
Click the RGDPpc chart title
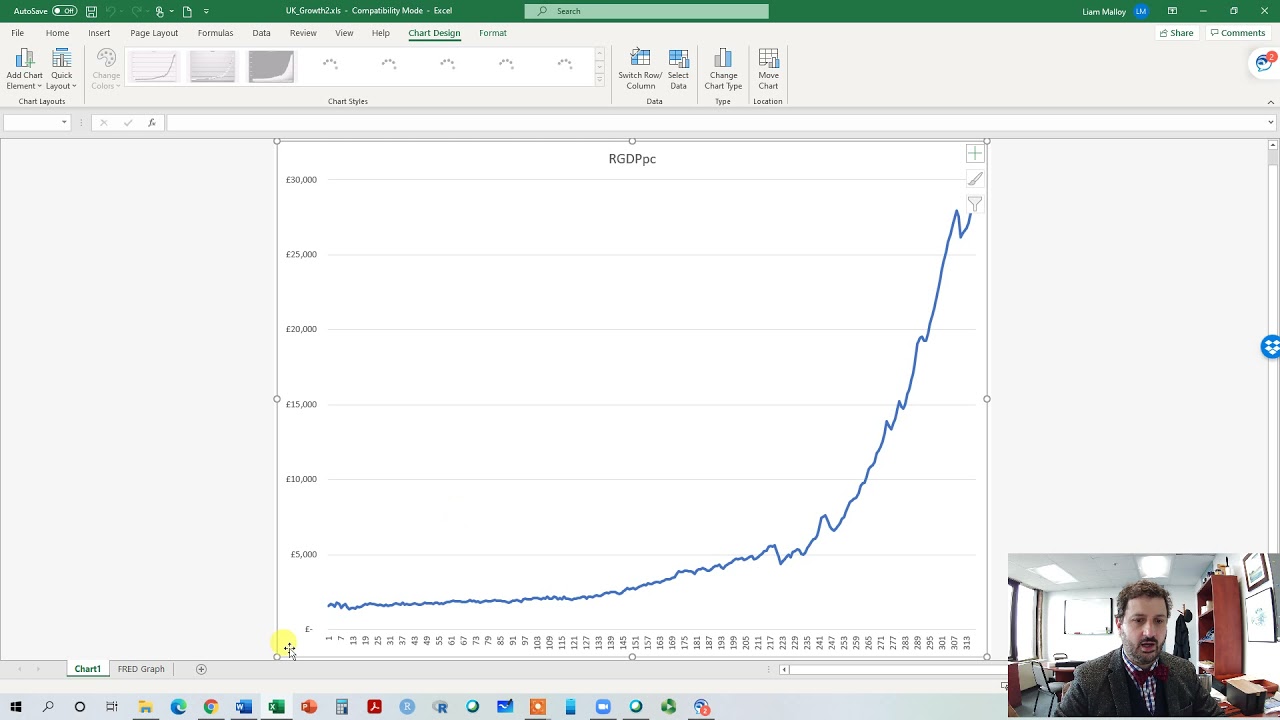click(632, 159)
